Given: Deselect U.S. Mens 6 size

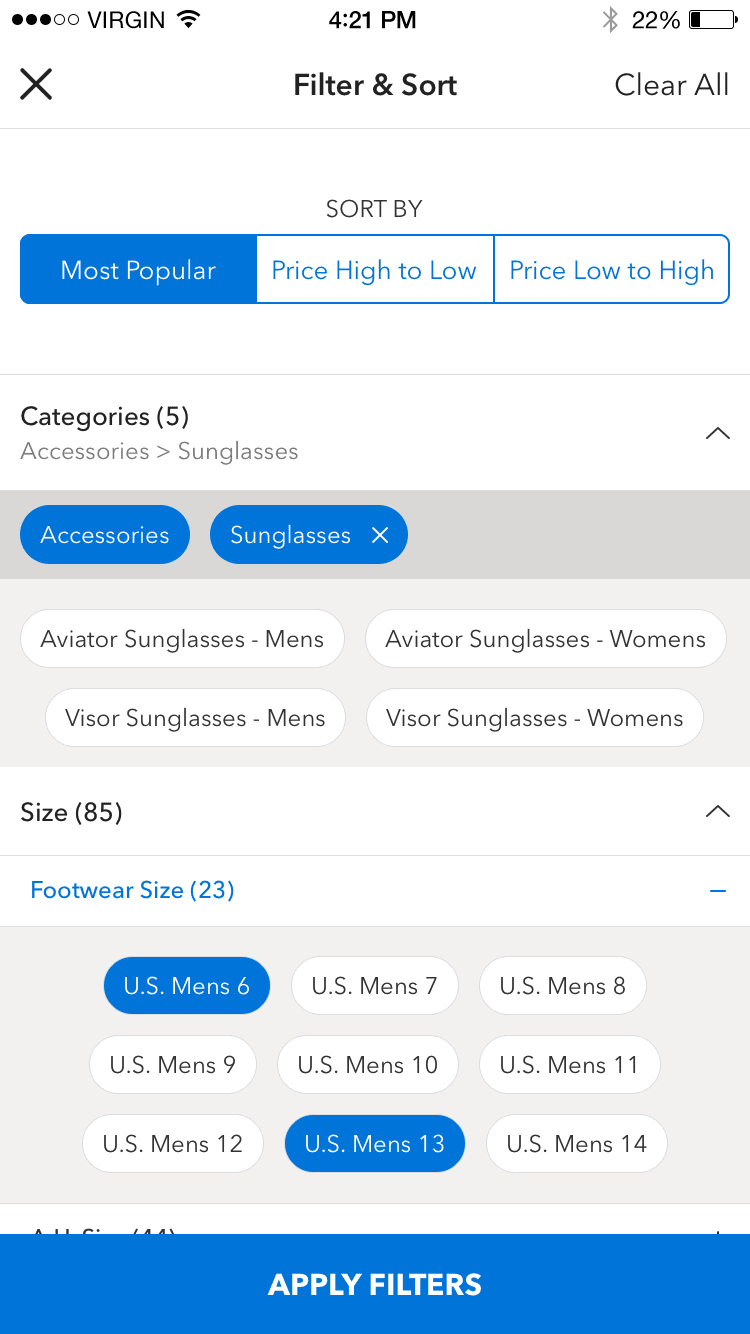Looking at the screenshot, I should click(x=186, y=986).
